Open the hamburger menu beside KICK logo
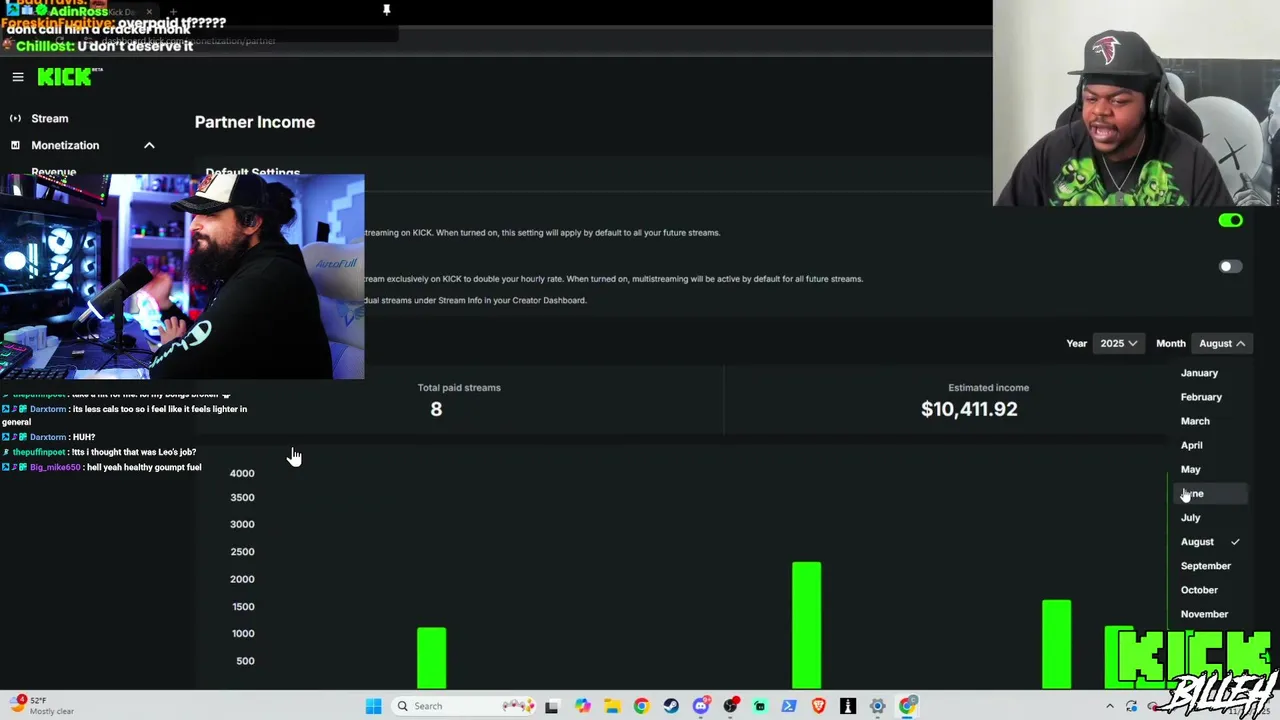Viewport: 1280px width, 720px height. 18,77
